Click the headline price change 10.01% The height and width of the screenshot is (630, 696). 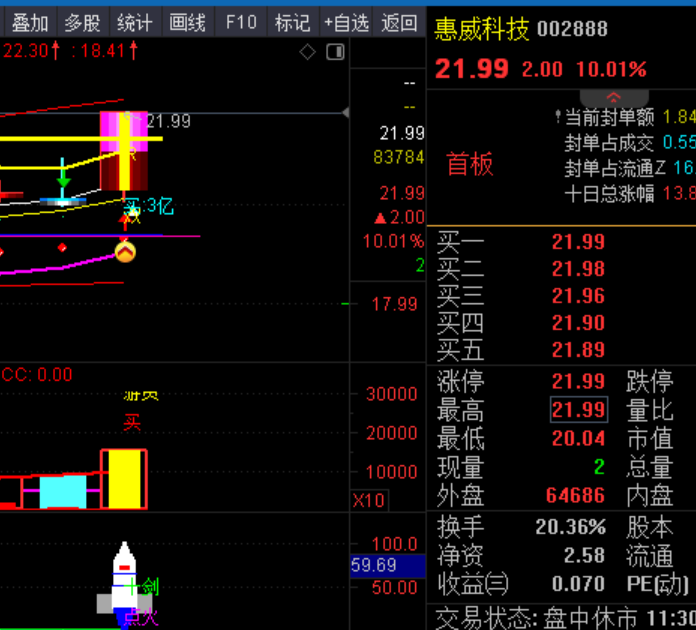(x=611, y=70)
